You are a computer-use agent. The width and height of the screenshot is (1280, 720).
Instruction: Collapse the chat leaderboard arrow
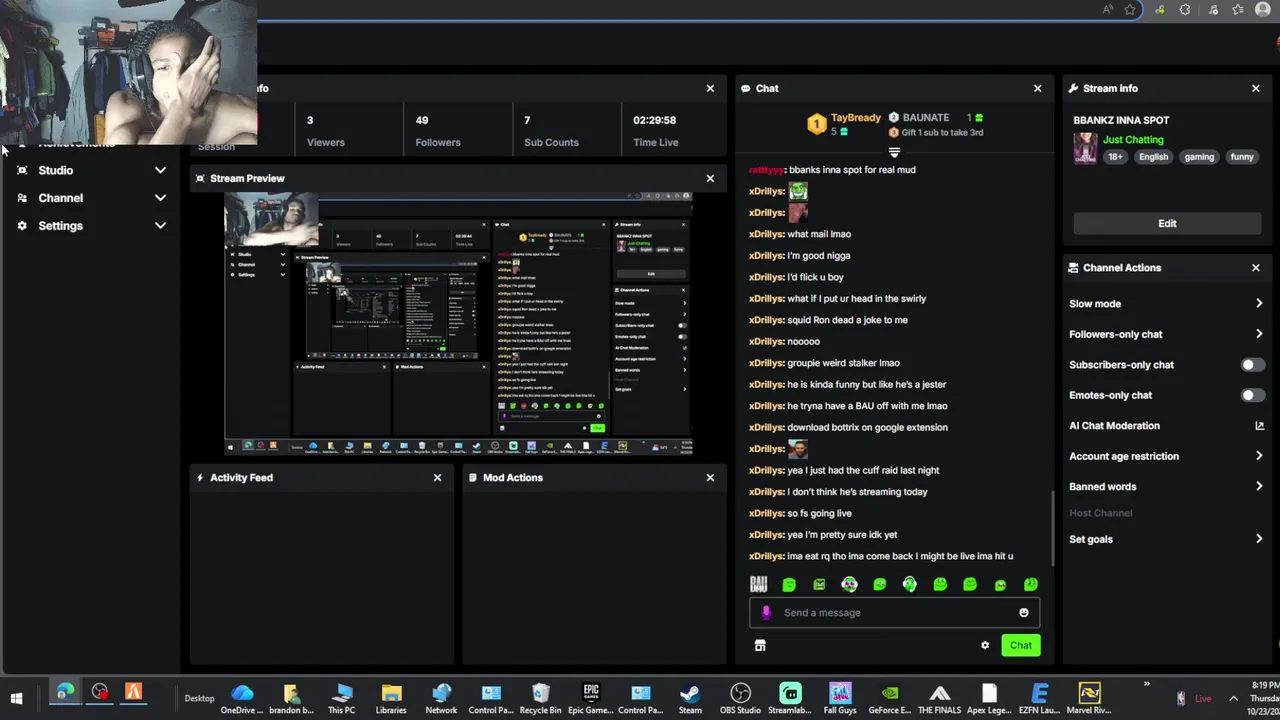(x=894, y=153)
